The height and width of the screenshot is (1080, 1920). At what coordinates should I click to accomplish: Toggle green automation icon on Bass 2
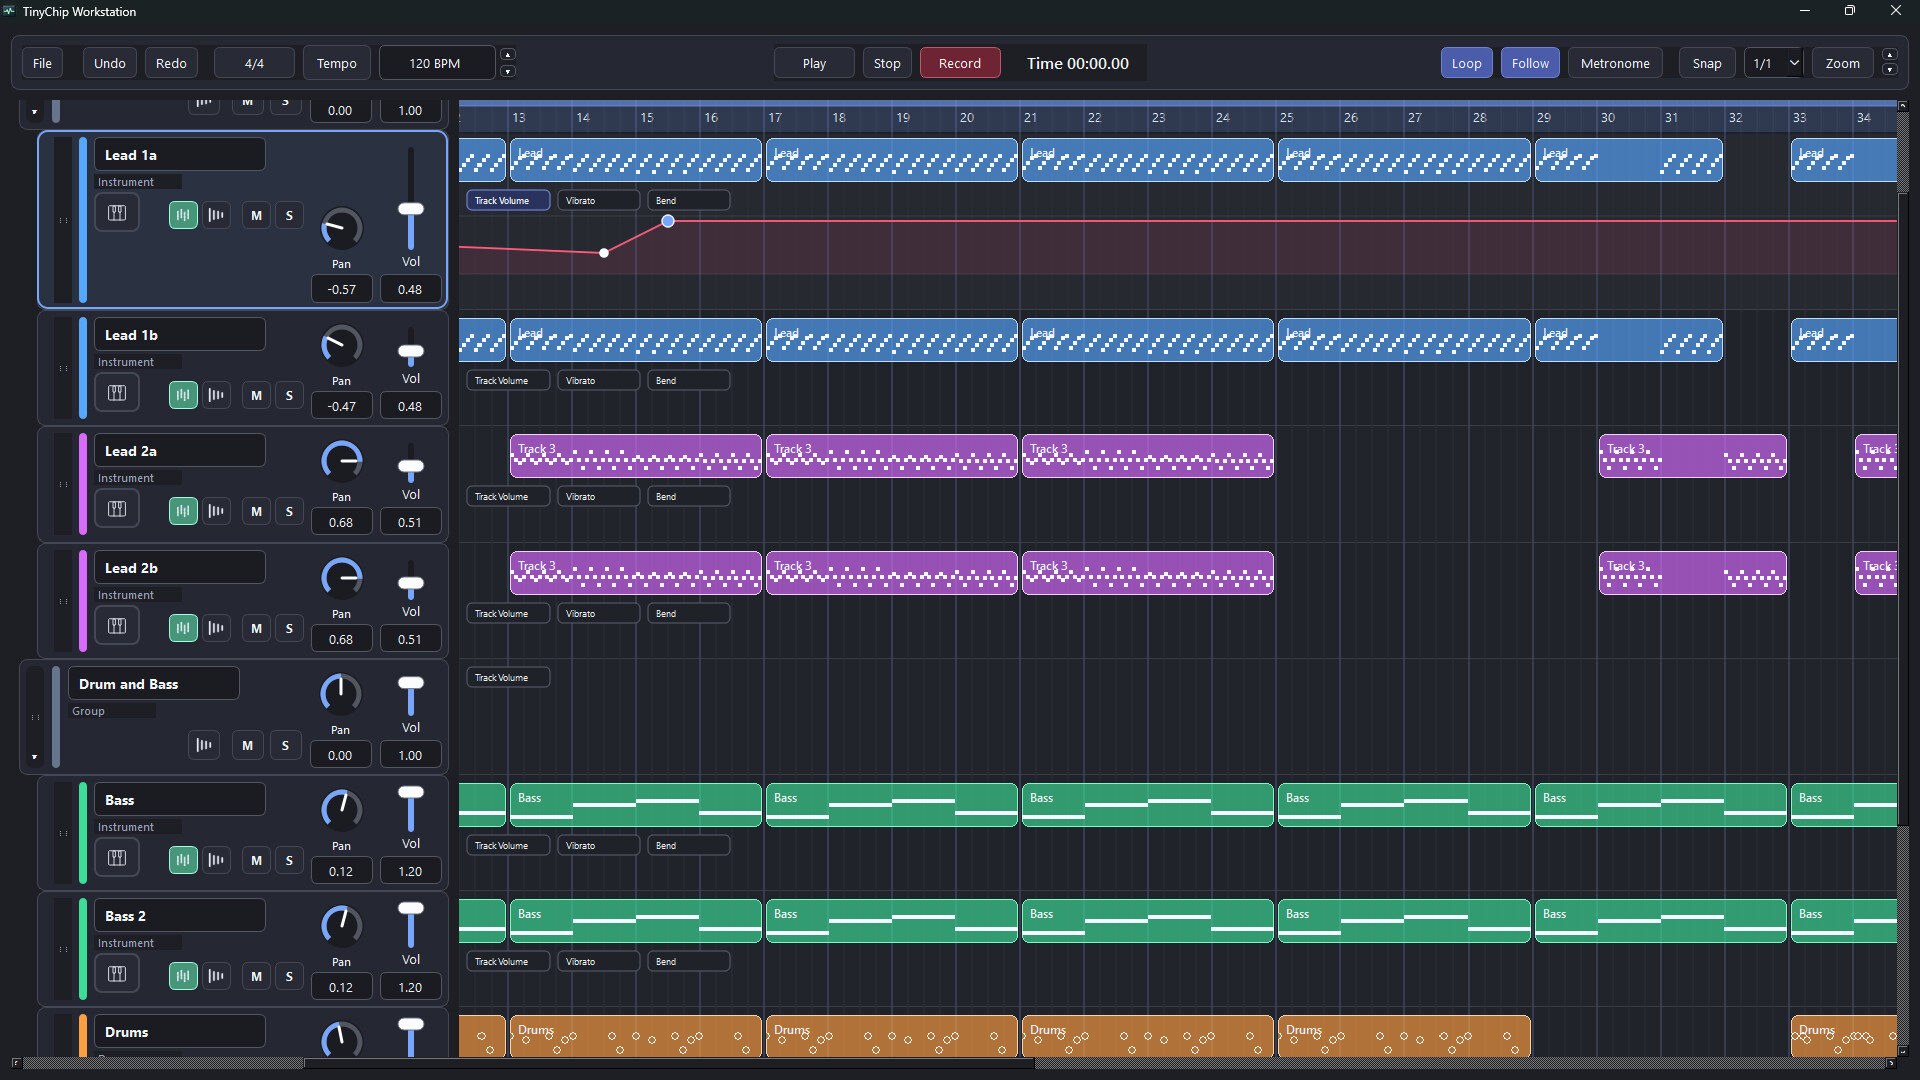pyautogui.click(x=183, y=976)
